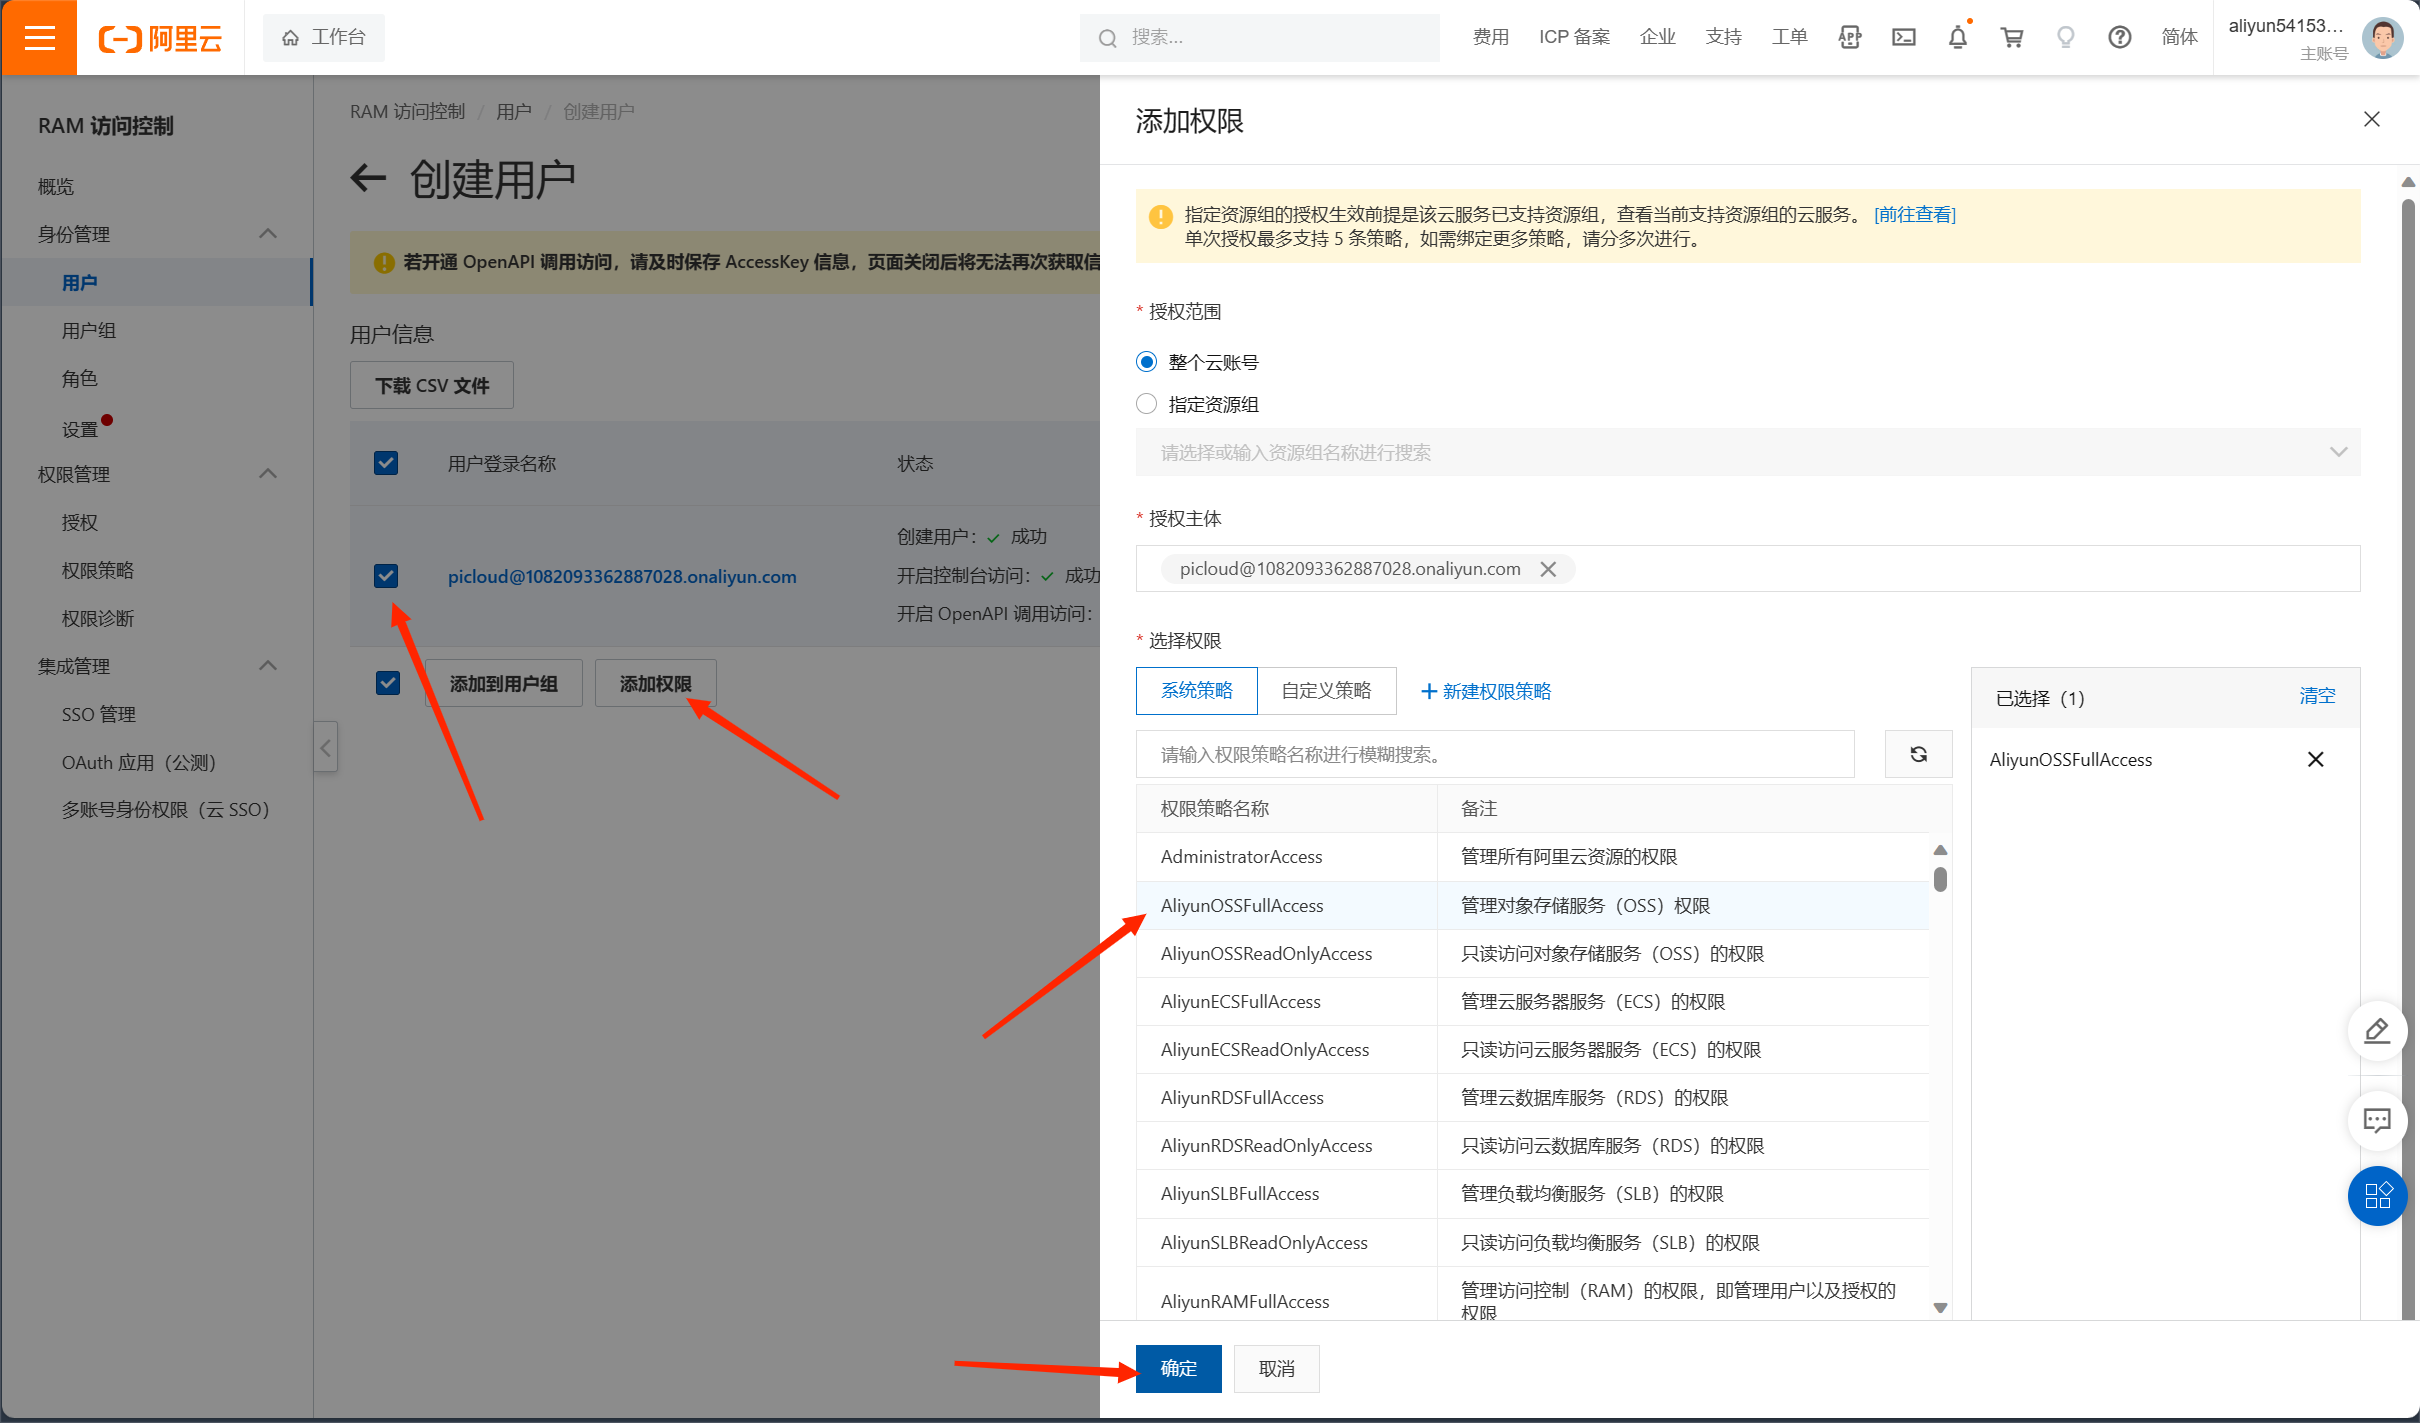The image size is (2420, 1423).
Task: Remove AliyunOSSFullAccess from selected list
Action: (x=2315, y=760)
